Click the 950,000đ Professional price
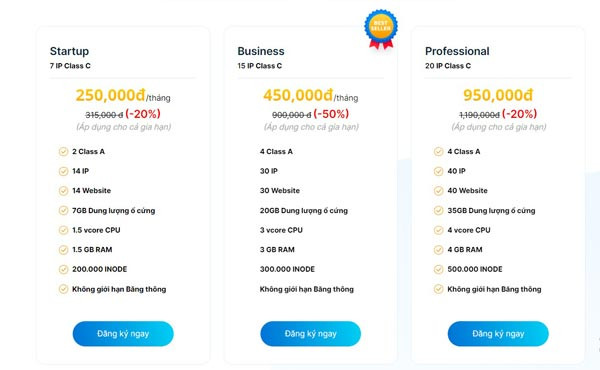 click(x=498, y=95)
